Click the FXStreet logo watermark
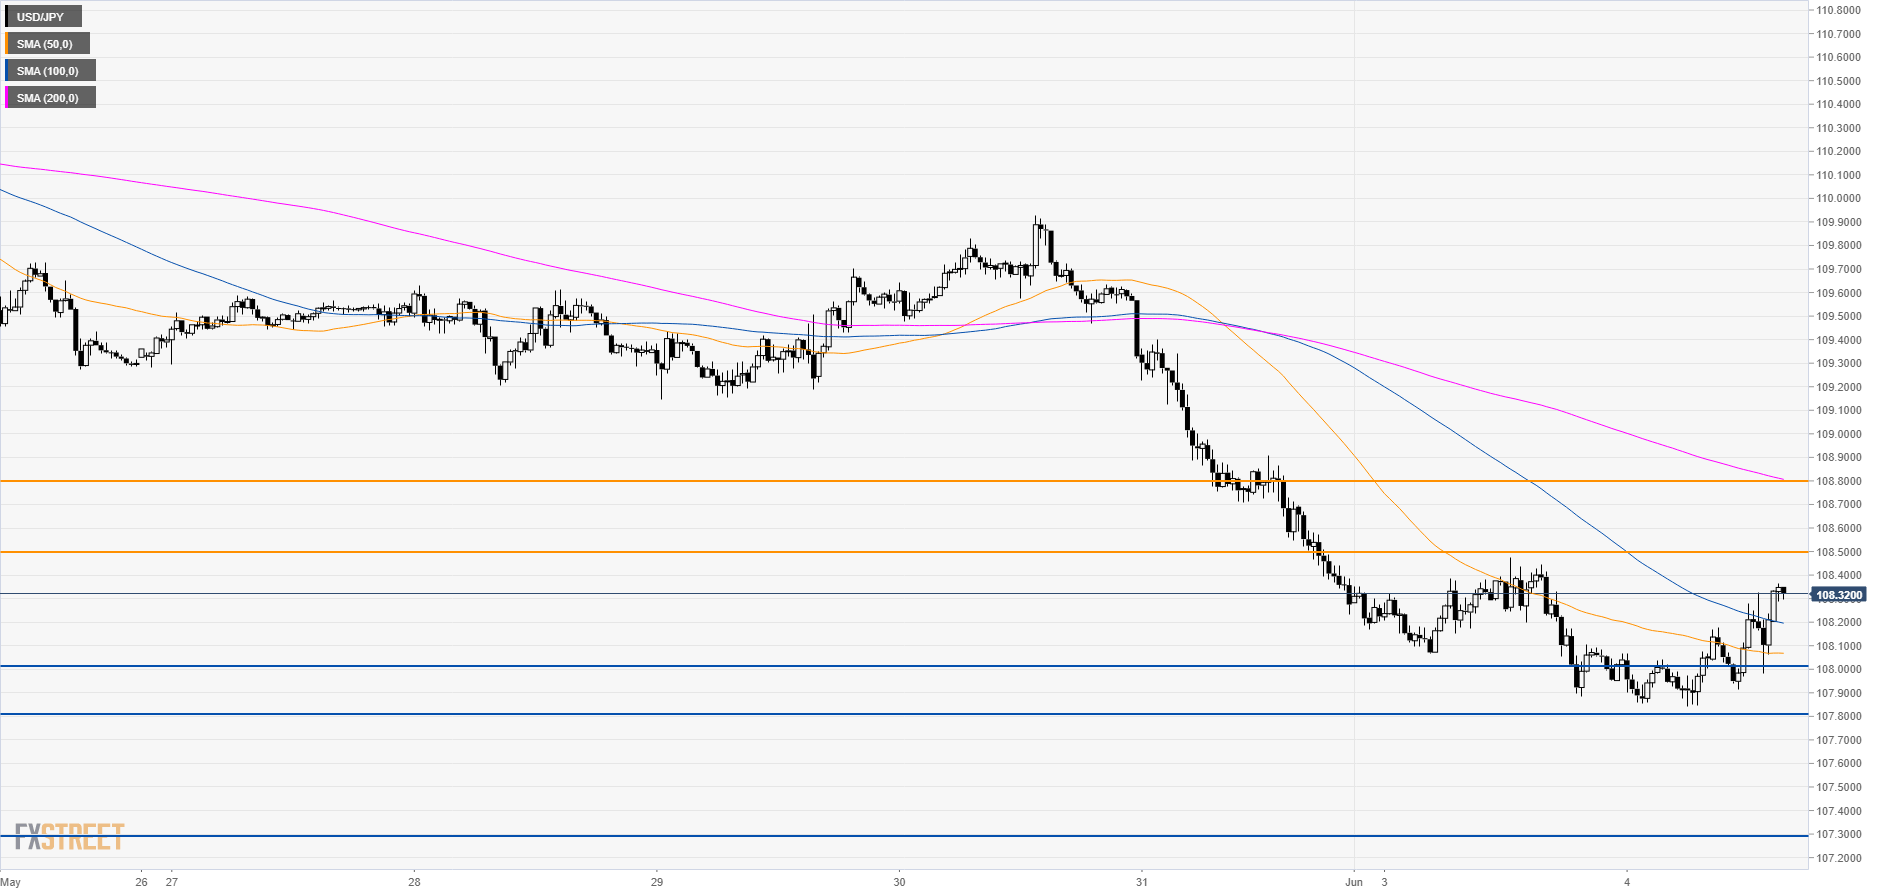 pos(69,836)
